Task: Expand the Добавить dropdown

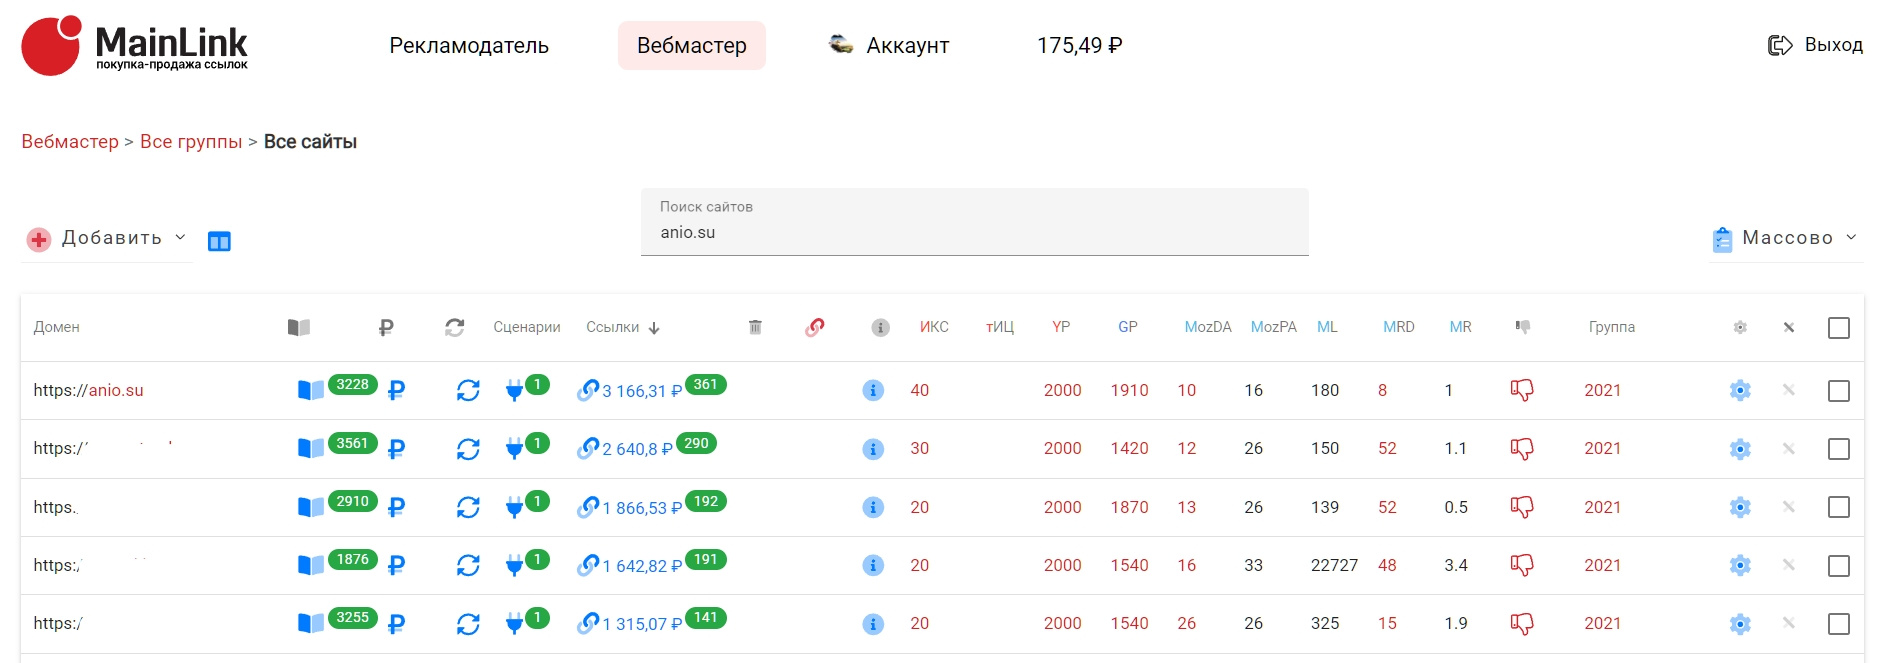Action: [x=107, y=238]
